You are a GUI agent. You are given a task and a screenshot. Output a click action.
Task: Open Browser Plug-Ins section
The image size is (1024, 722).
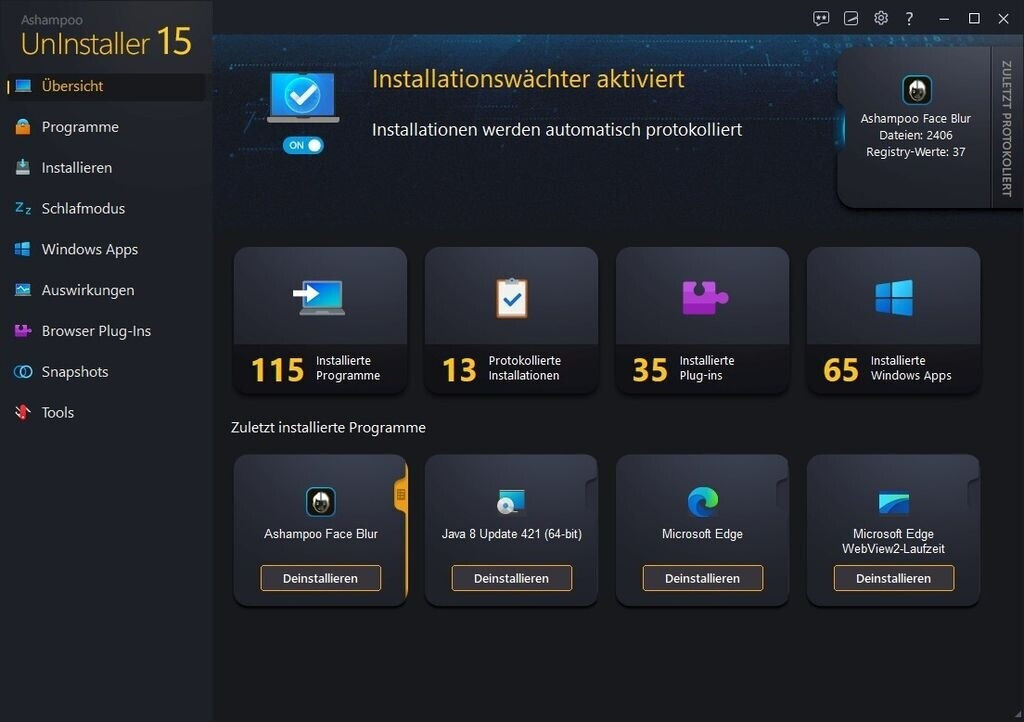96,331
